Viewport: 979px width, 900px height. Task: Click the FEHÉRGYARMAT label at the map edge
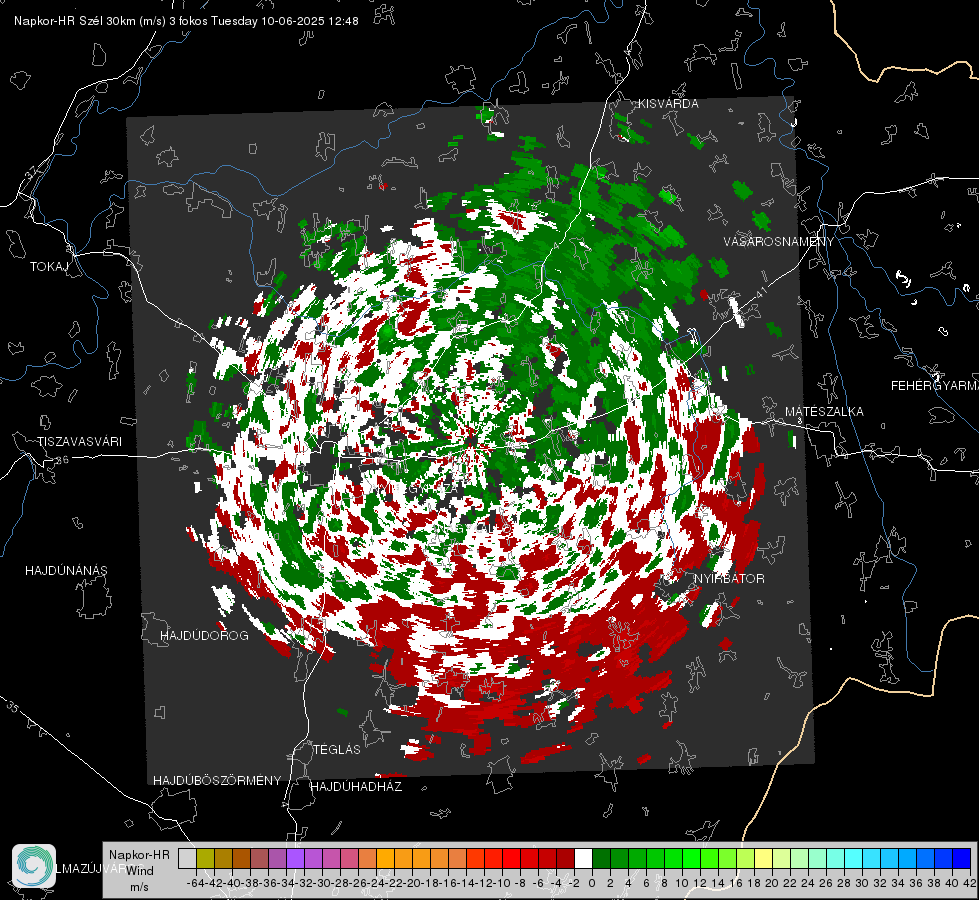[x=935, y=386]
